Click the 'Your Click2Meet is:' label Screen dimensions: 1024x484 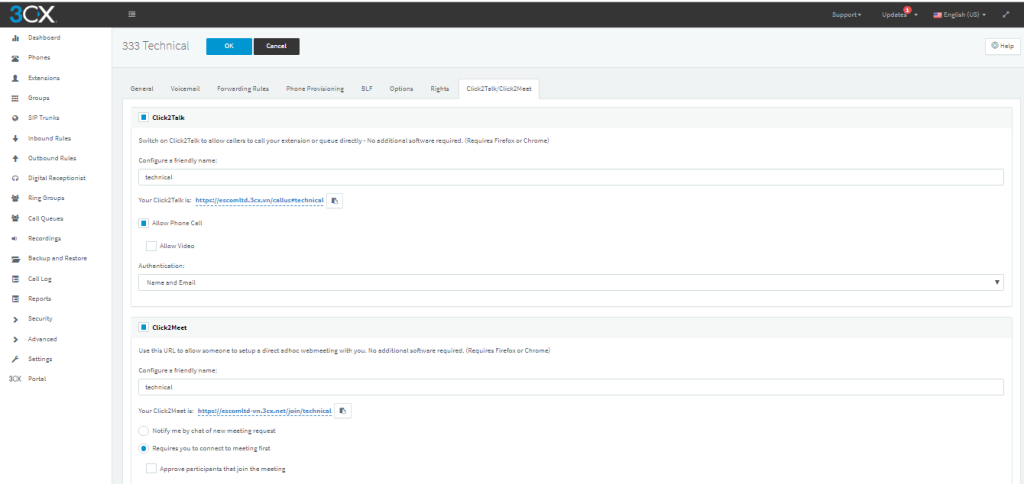point(166,411)
